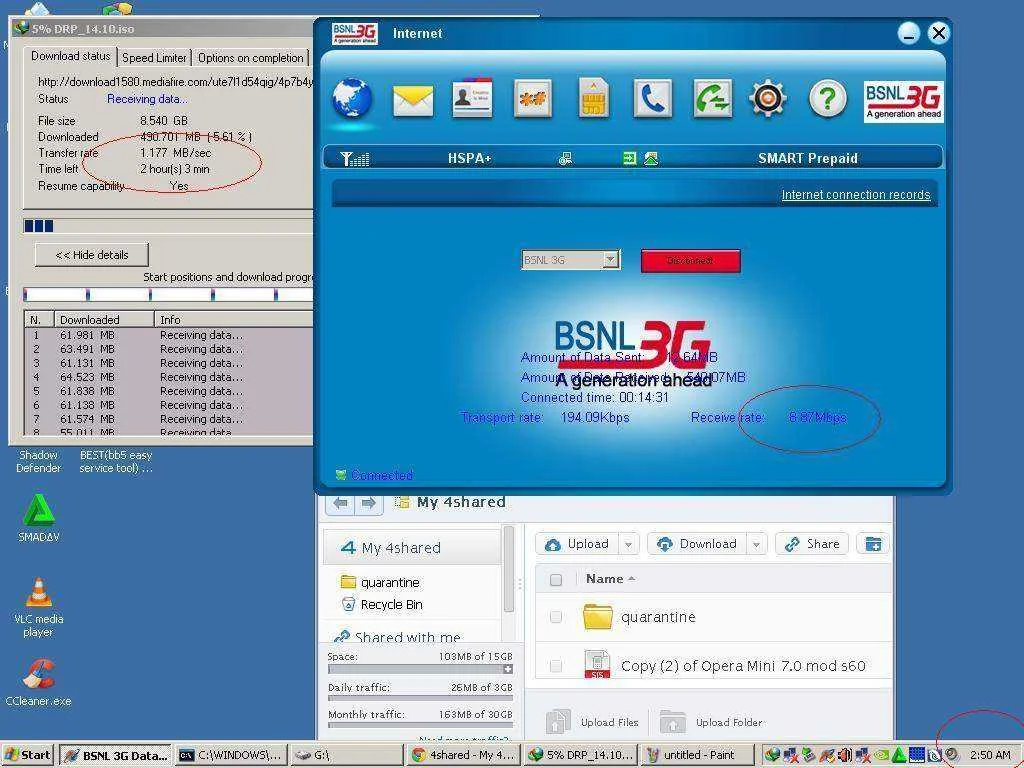Click the Upload Folder icon
Screen dimensions: 1024x768
coord(673,722)
